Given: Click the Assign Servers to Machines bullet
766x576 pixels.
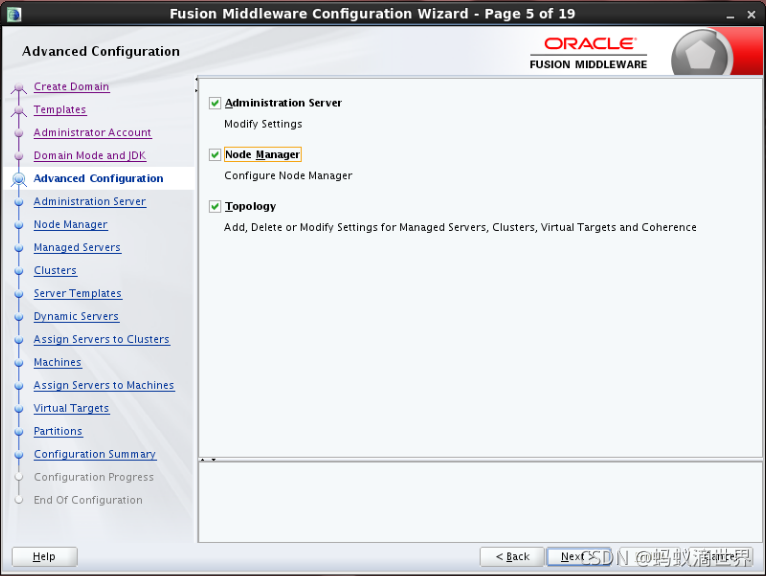Looking at the screenshot, I should click(x=19, y=385).
